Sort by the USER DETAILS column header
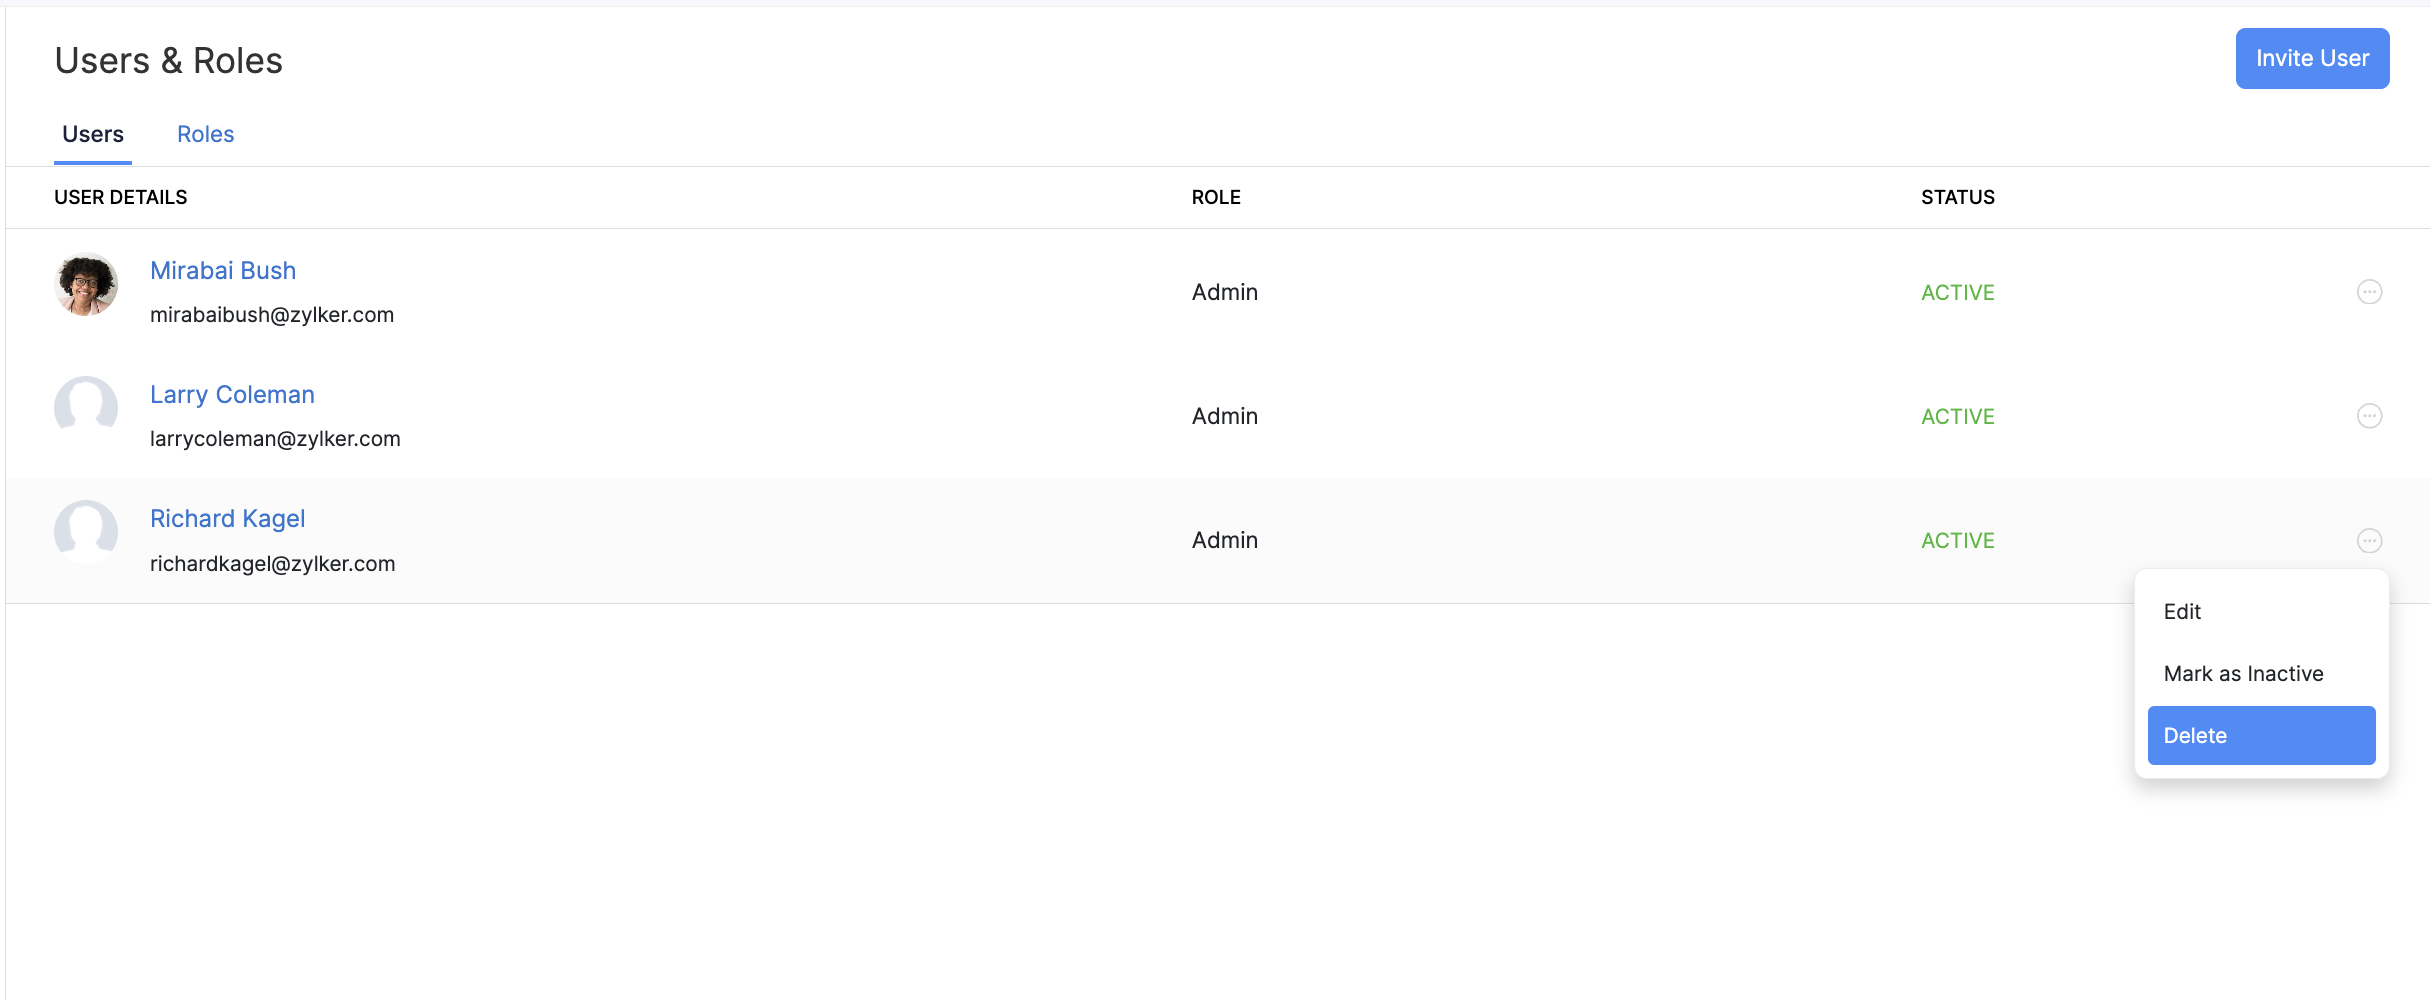This screenshot has height=1000, width=2430. 120,197
